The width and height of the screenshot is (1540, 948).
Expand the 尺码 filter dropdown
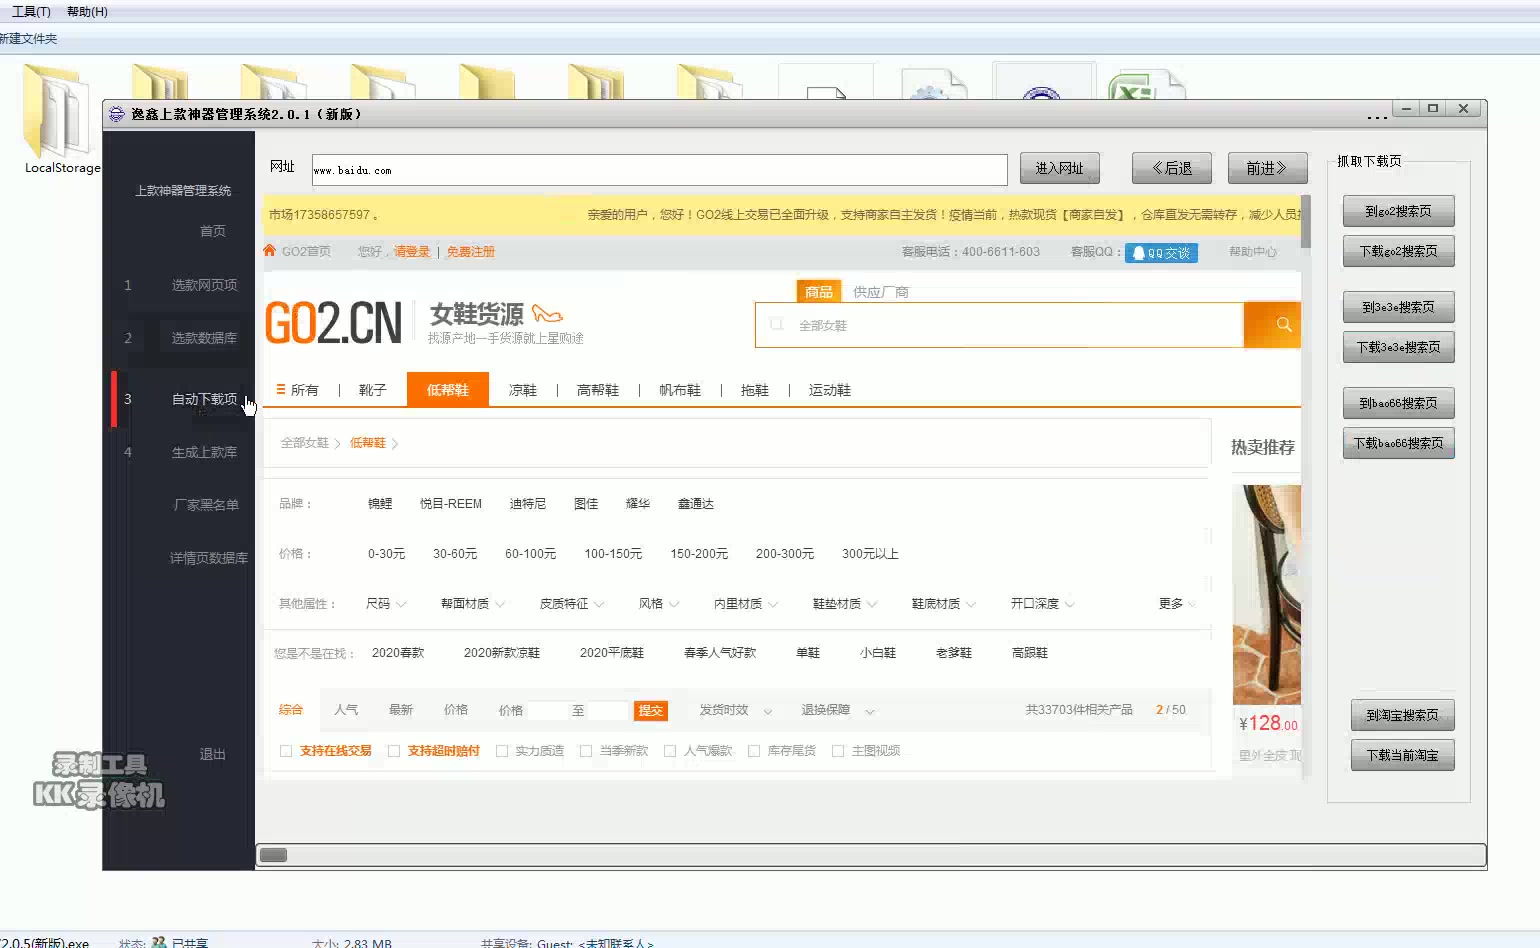[x=386, y=604]
